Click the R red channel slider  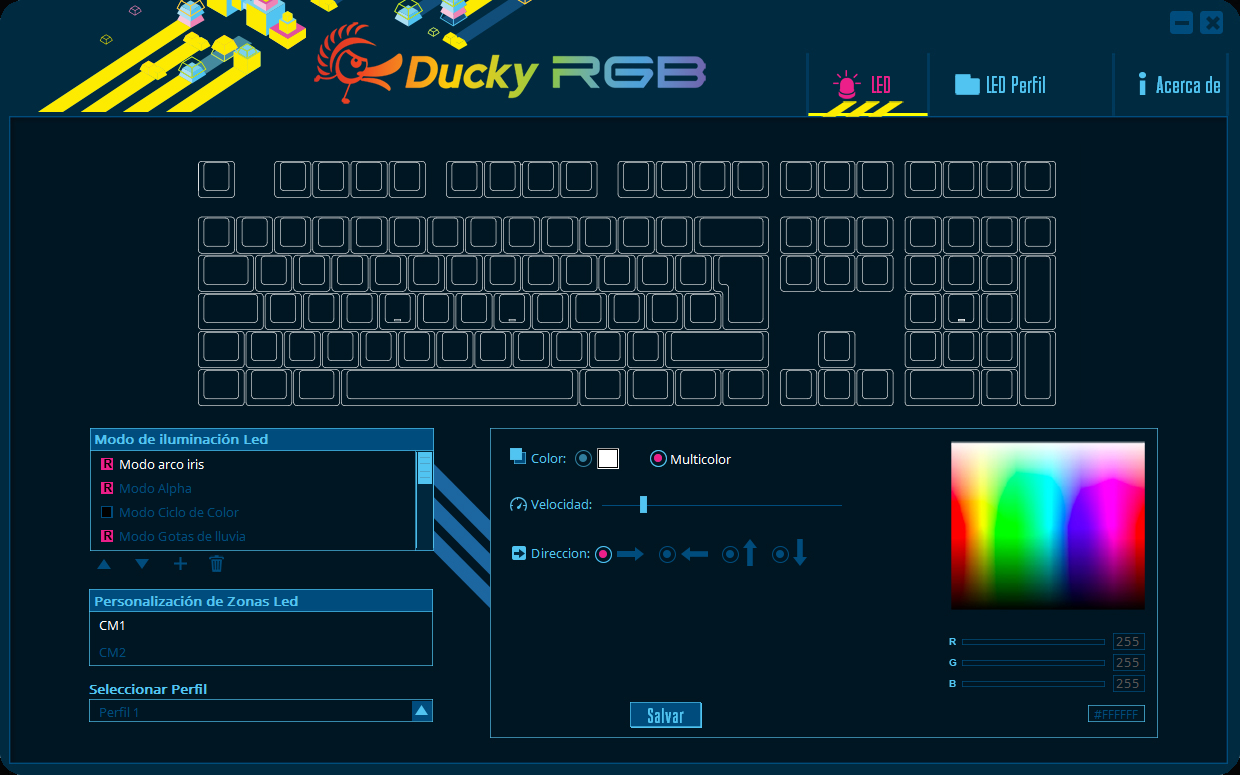pyautogui.click(x=1033, y=642)
